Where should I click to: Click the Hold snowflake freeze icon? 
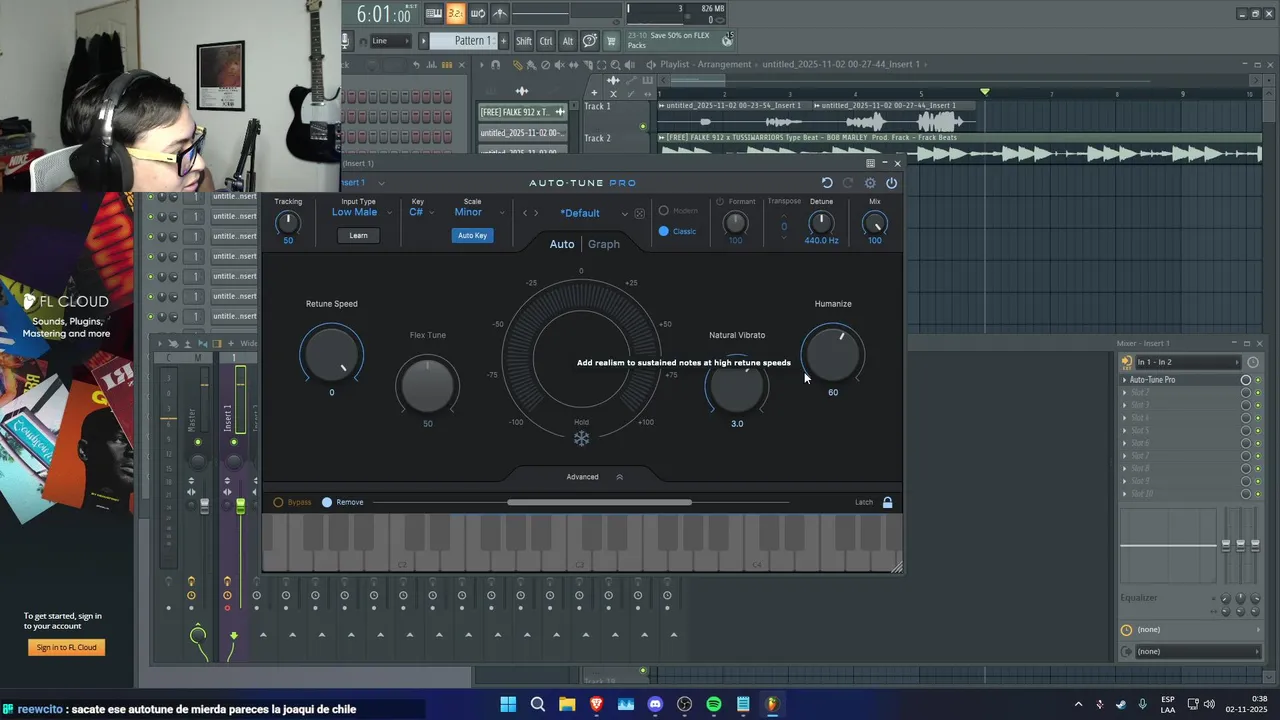581,438
